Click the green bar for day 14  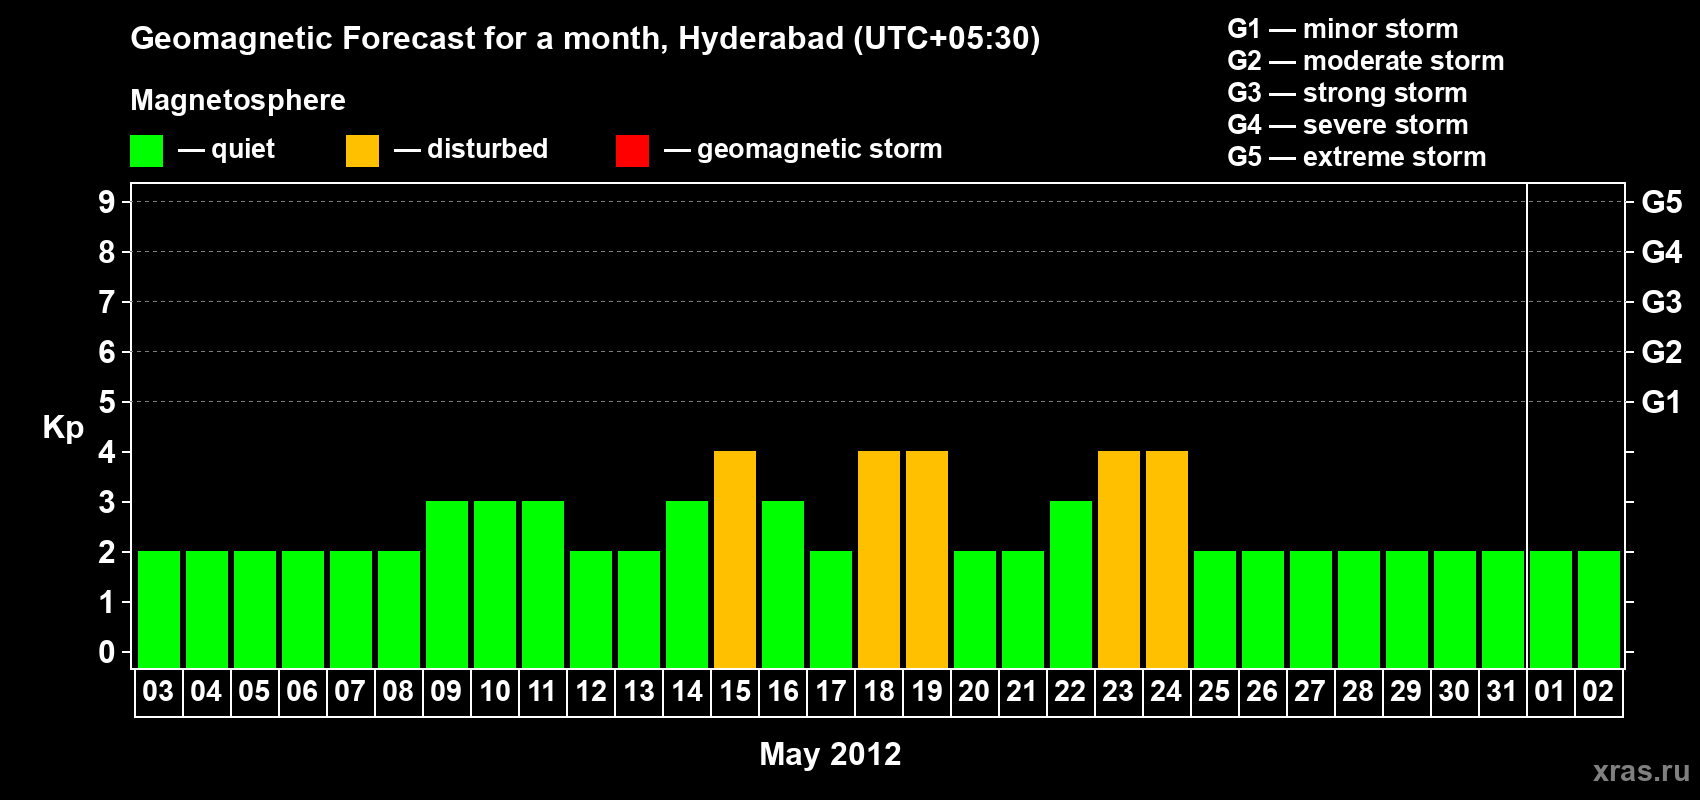(687, 584)
